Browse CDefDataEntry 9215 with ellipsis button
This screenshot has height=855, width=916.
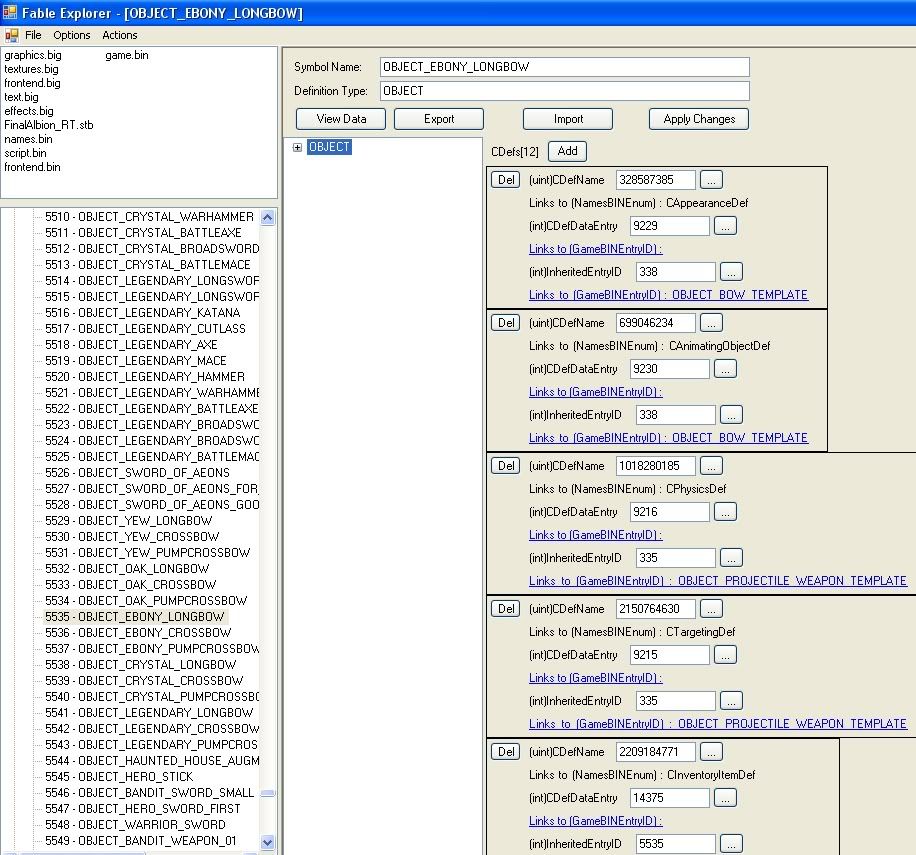(725, 655)
